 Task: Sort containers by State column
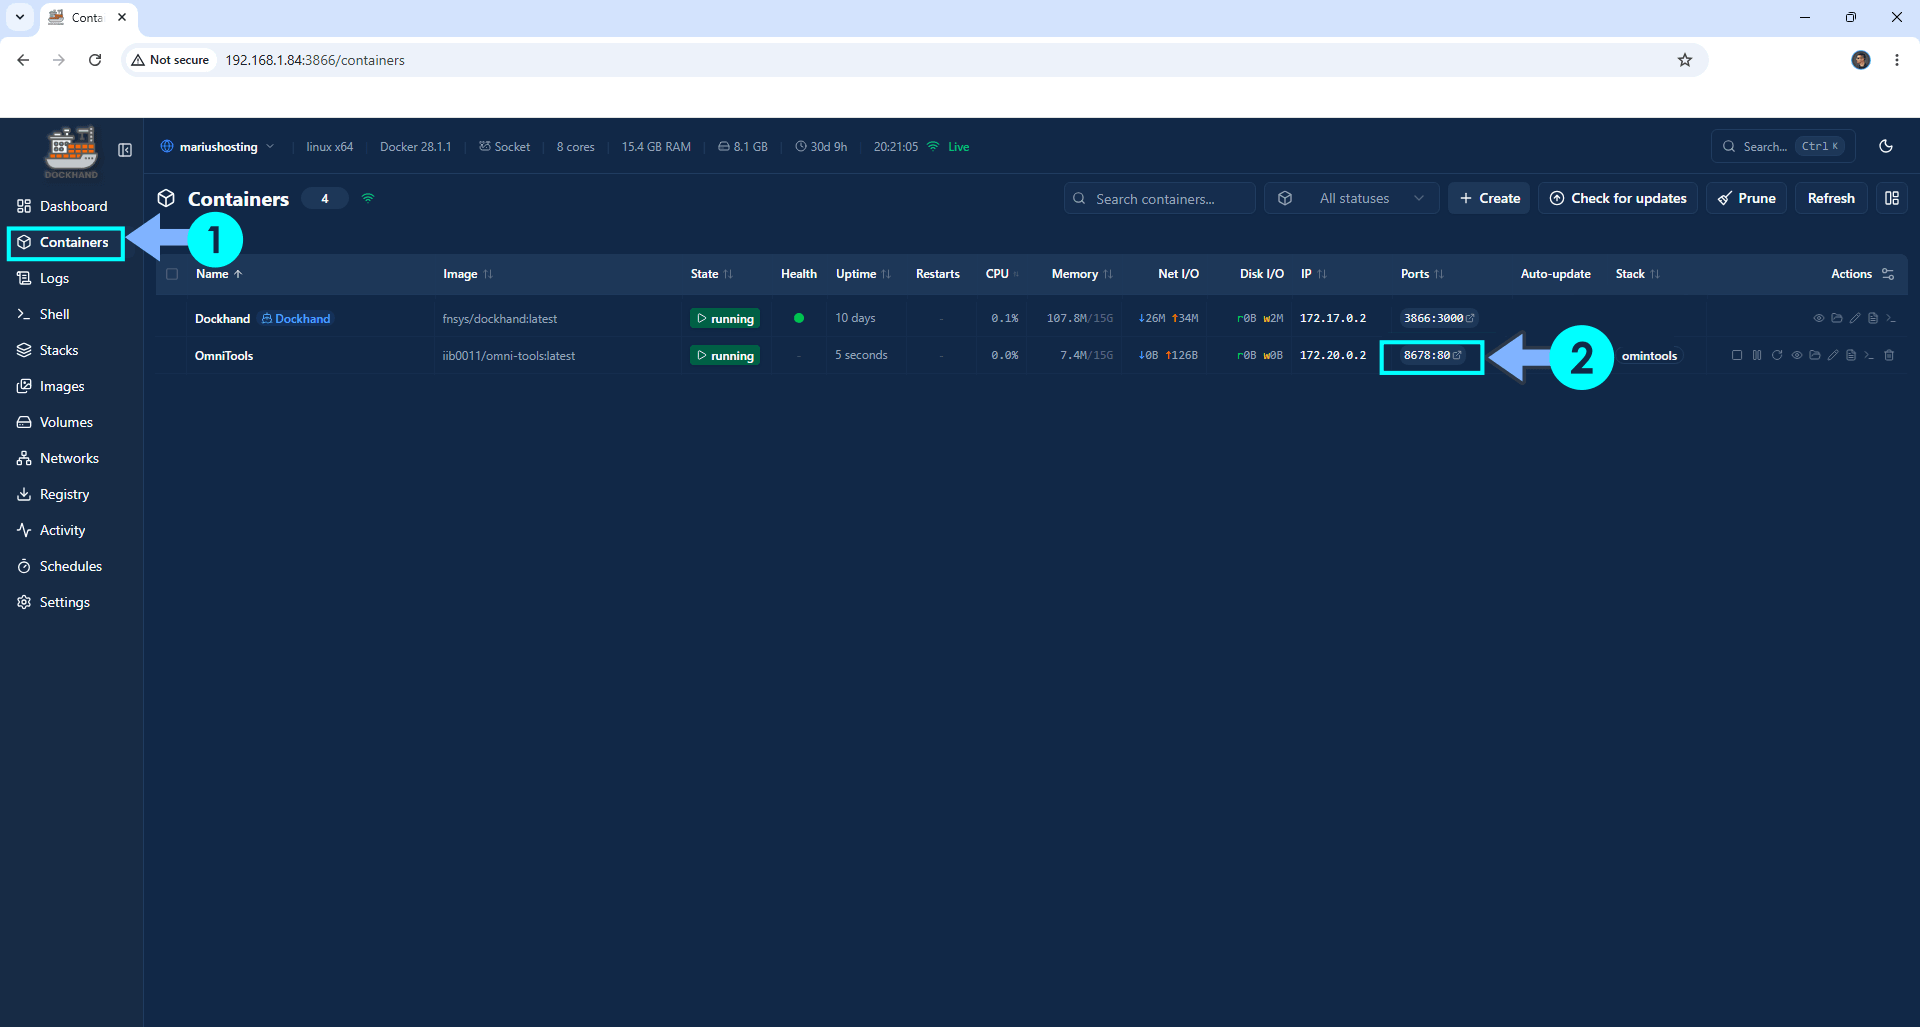tap(712, 274)
